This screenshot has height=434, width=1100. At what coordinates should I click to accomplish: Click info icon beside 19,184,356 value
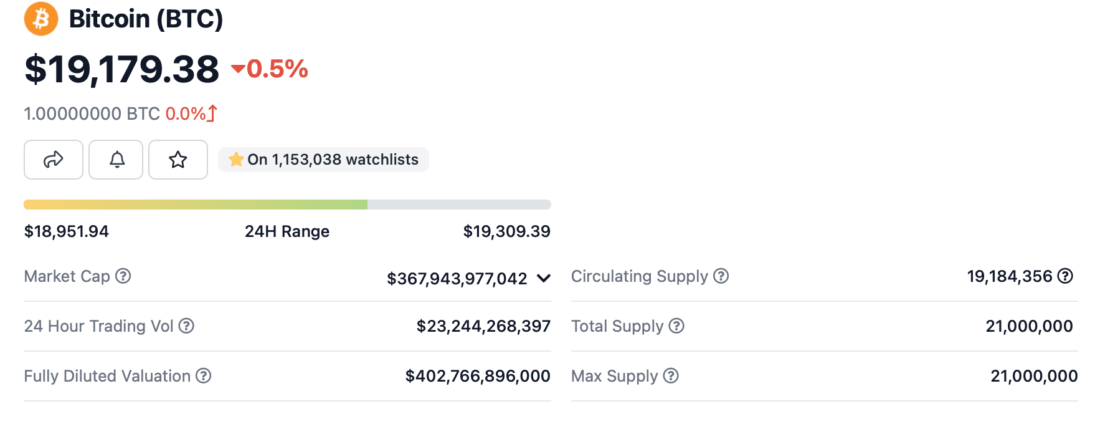click(1065, 276)
